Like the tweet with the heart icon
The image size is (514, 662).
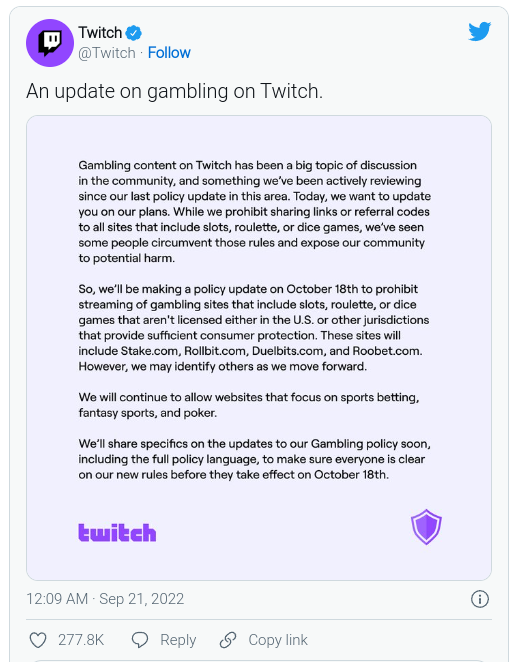pyautogui.click(x=38, y=640)
